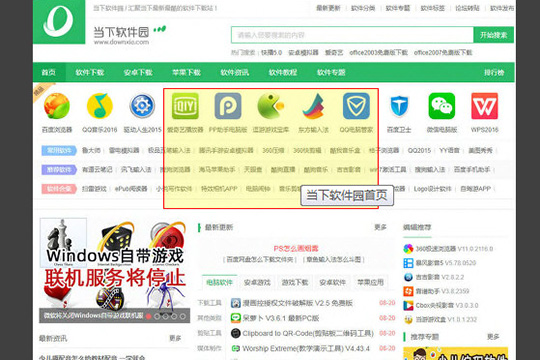The width and height of the screenshot is (540, 360).
Task: Open the QQ电脑管家 shield icon
Action: click(356, 106)
